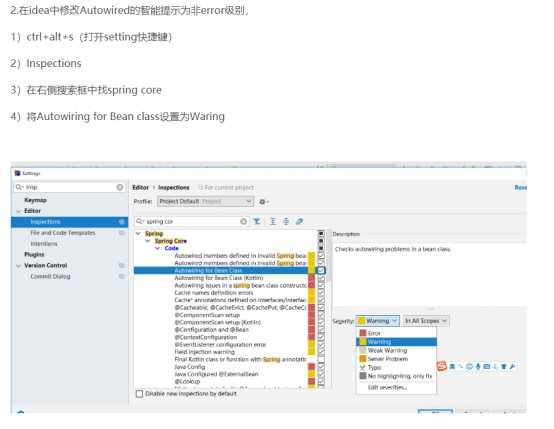This screenshot has width=554, height=429.
Task: Select Error severity from the list
Action: (396, 333)
